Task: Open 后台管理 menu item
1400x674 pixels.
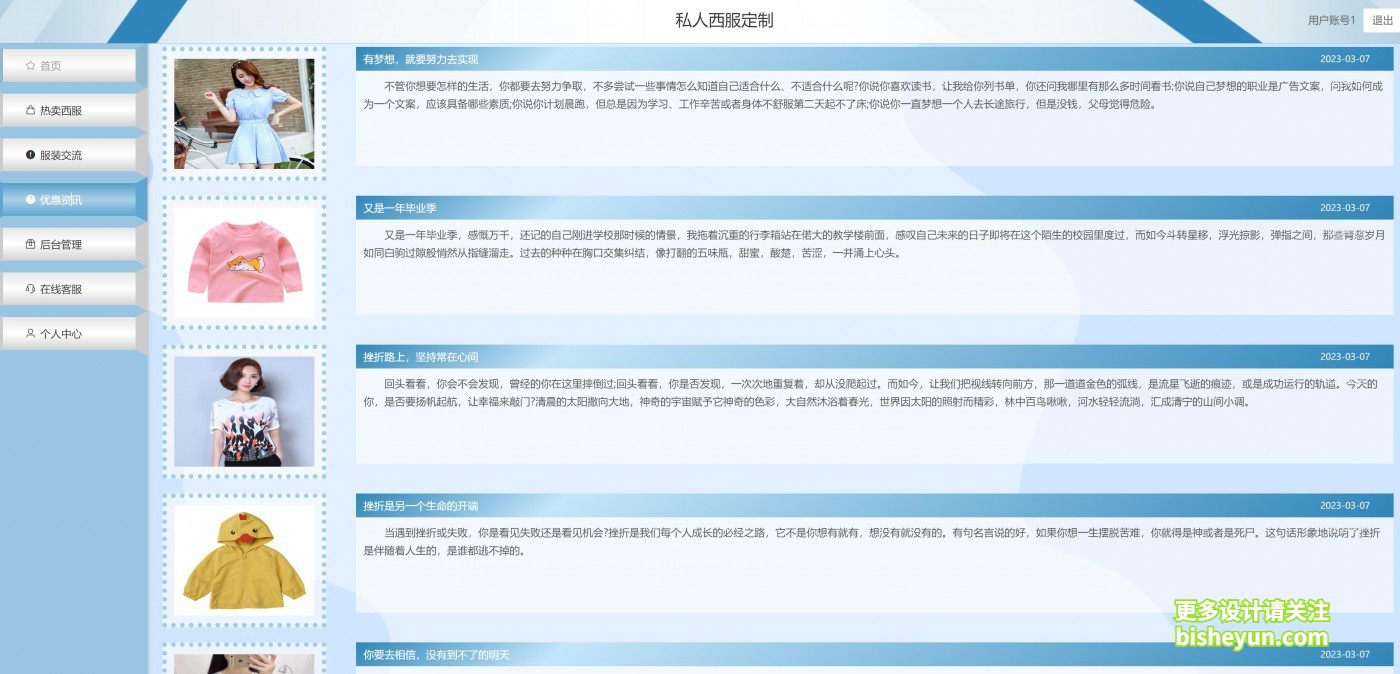Action: coord(68,245)
